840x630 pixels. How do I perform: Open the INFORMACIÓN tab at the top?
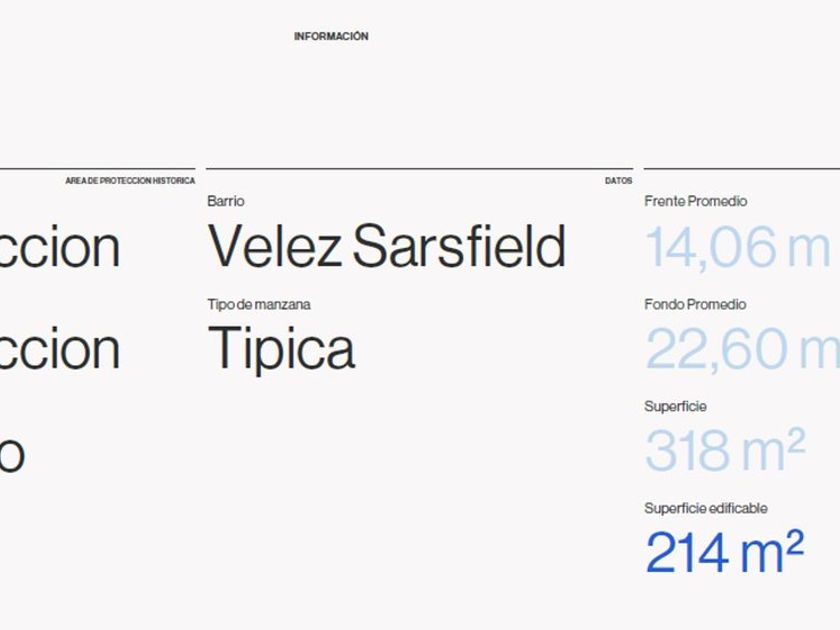tap(331, 36)
